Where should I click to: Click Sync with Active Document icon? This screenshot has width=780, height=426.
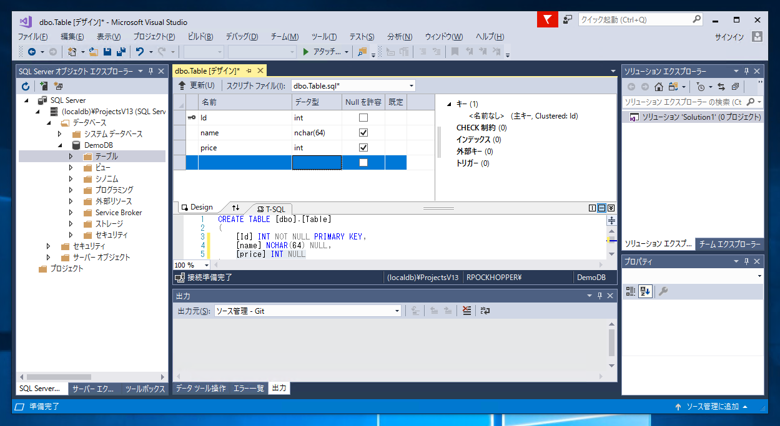tap(721, 87)
